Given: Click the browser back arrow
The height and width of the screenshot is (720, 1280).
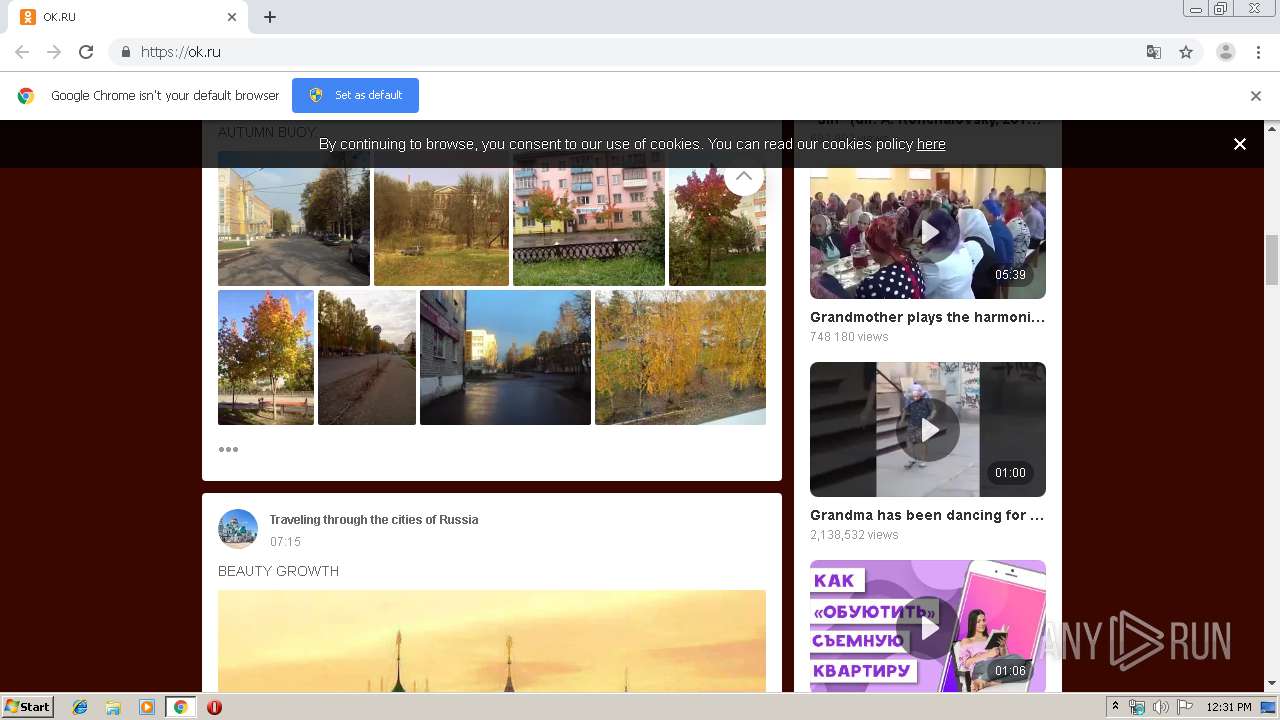Looking at the screenshot, I should tap(22, 52).
